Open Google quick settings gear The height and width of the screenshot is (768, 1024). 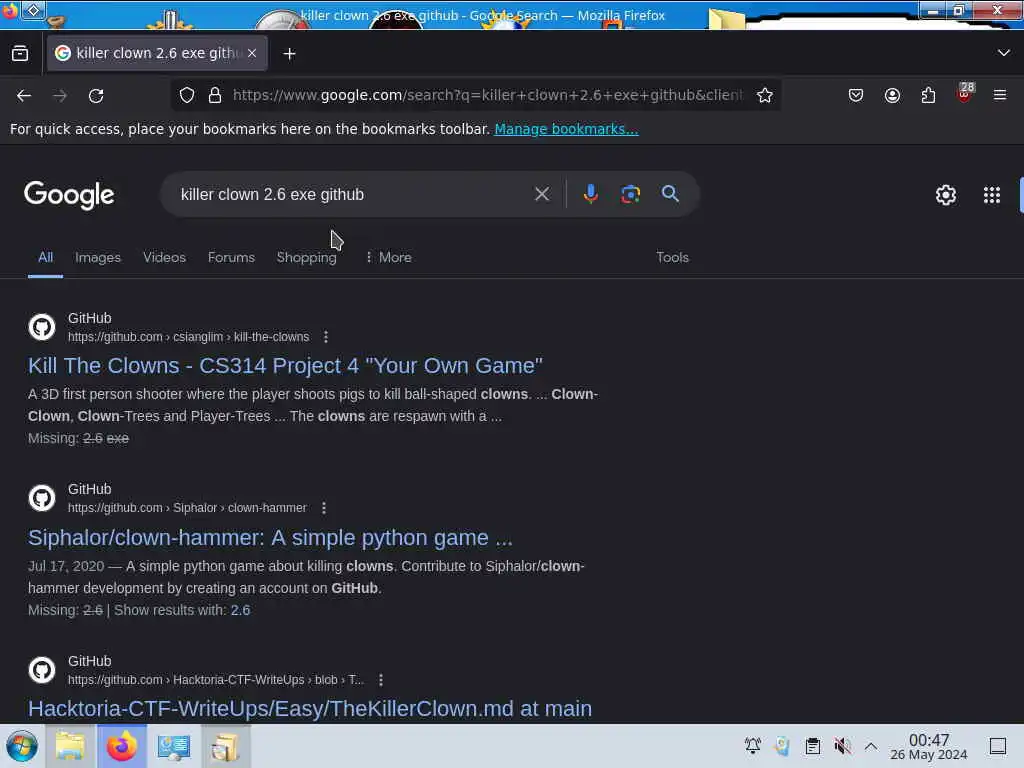tap(946, 195)
